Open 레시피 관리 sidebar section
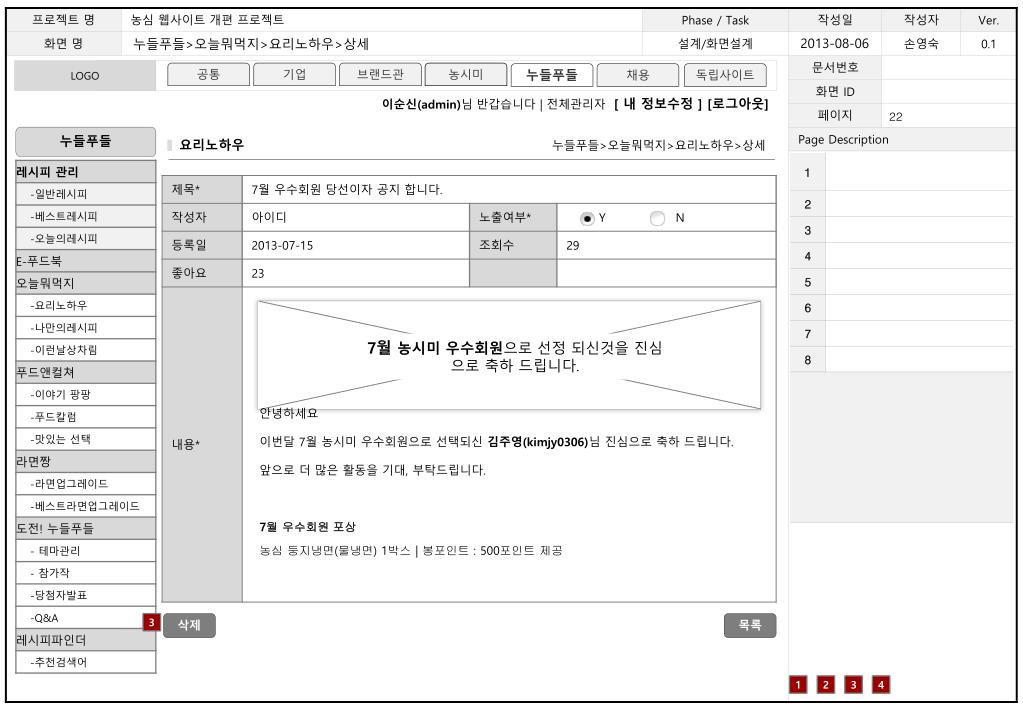This screenshot has height=708, width=1023. (85, 172)
